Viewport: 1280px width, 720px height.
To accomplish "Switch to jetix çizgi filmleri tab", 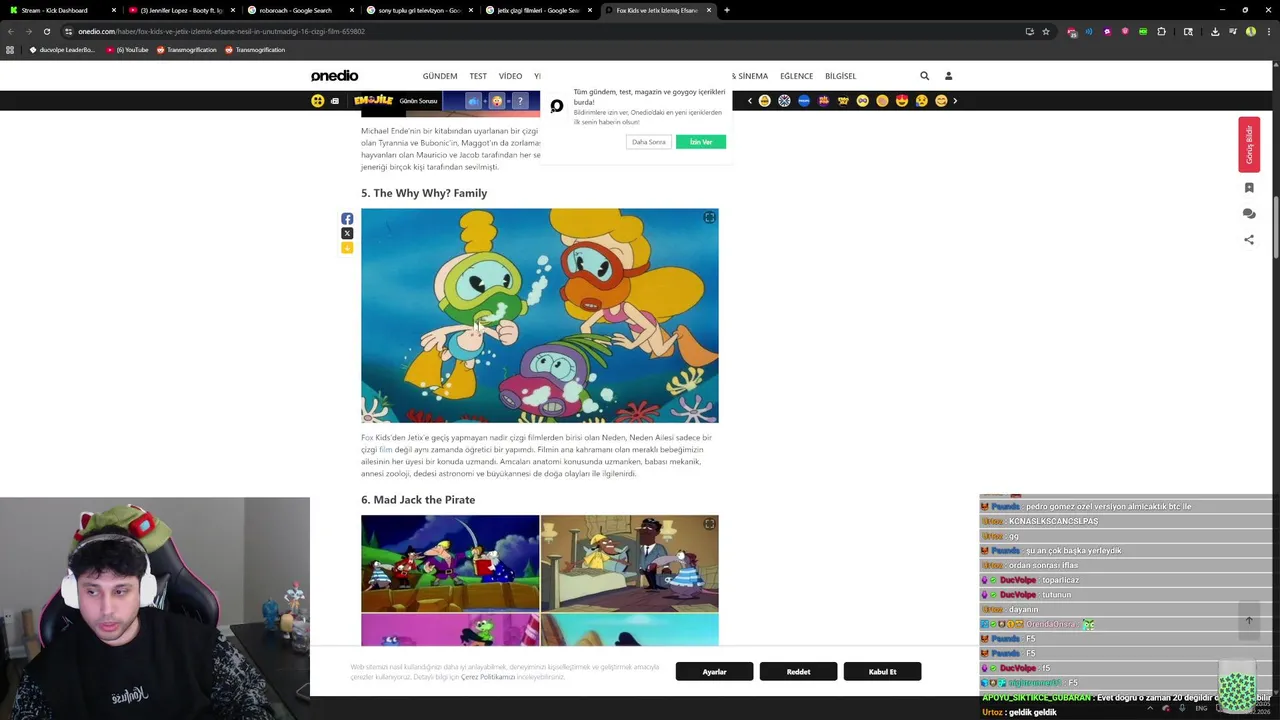I will (x=540, y=10).
